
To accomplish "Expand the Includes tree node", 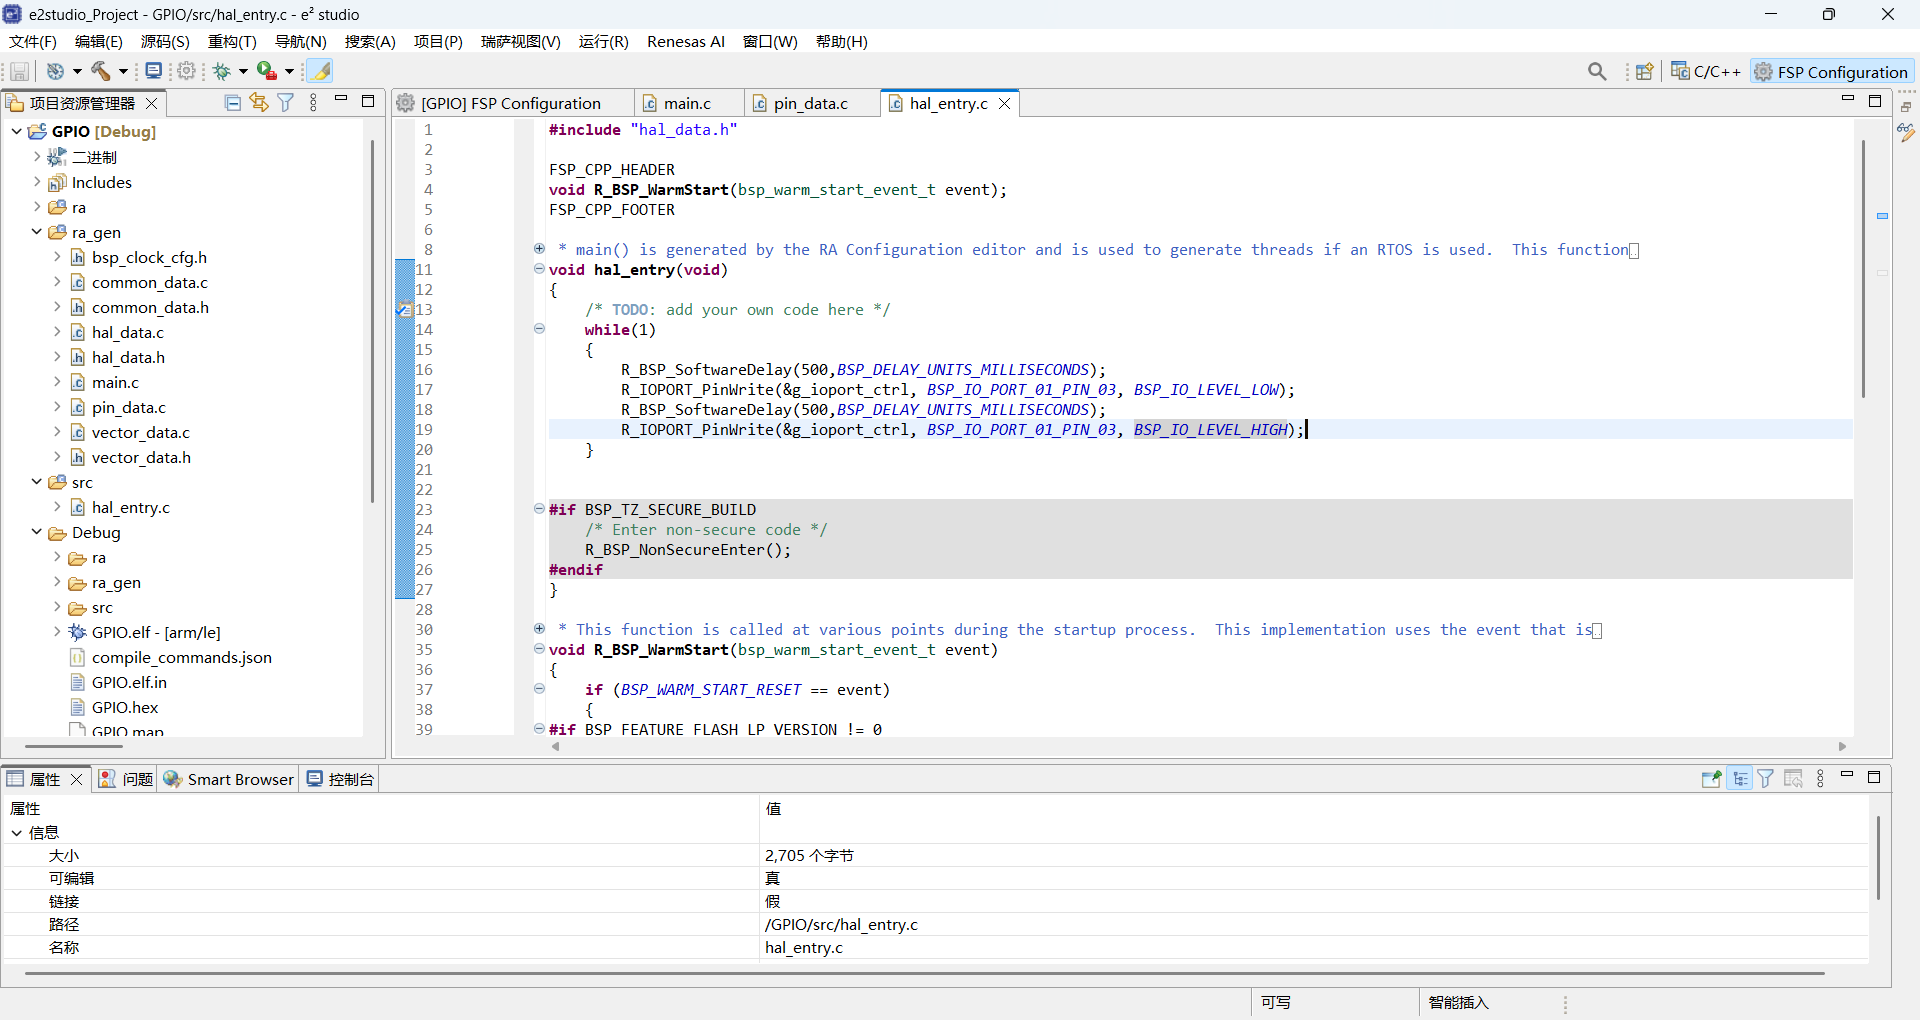I will (37, 182).
